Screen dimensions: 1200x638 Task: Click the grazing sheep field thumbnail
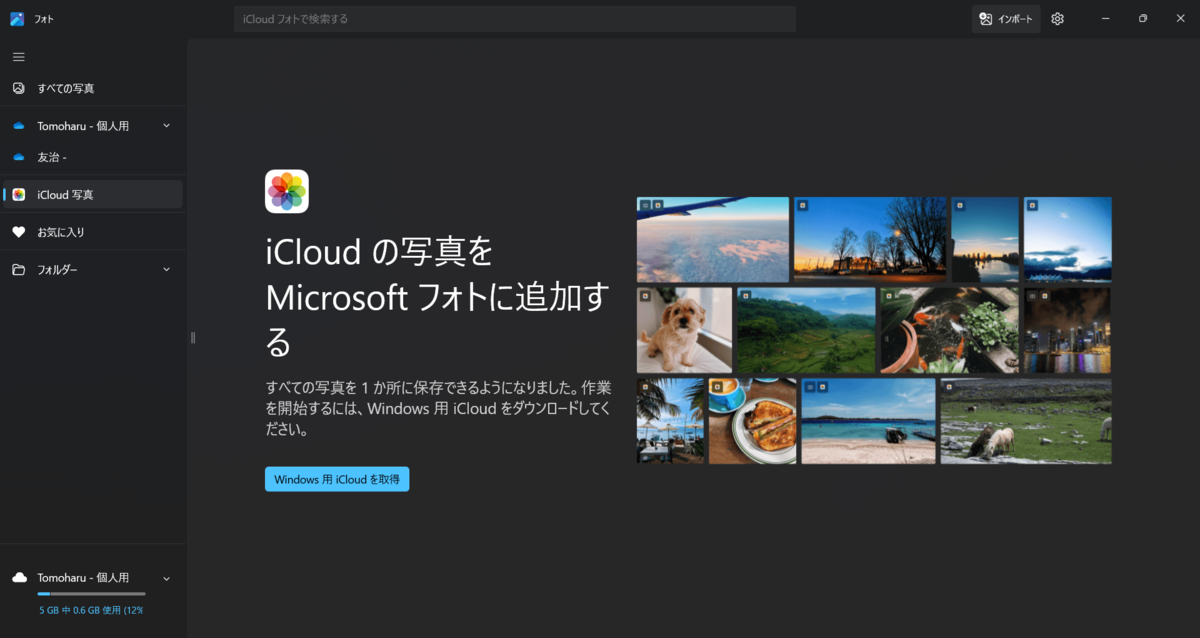pyautogui.click(x=1026, y=421)
